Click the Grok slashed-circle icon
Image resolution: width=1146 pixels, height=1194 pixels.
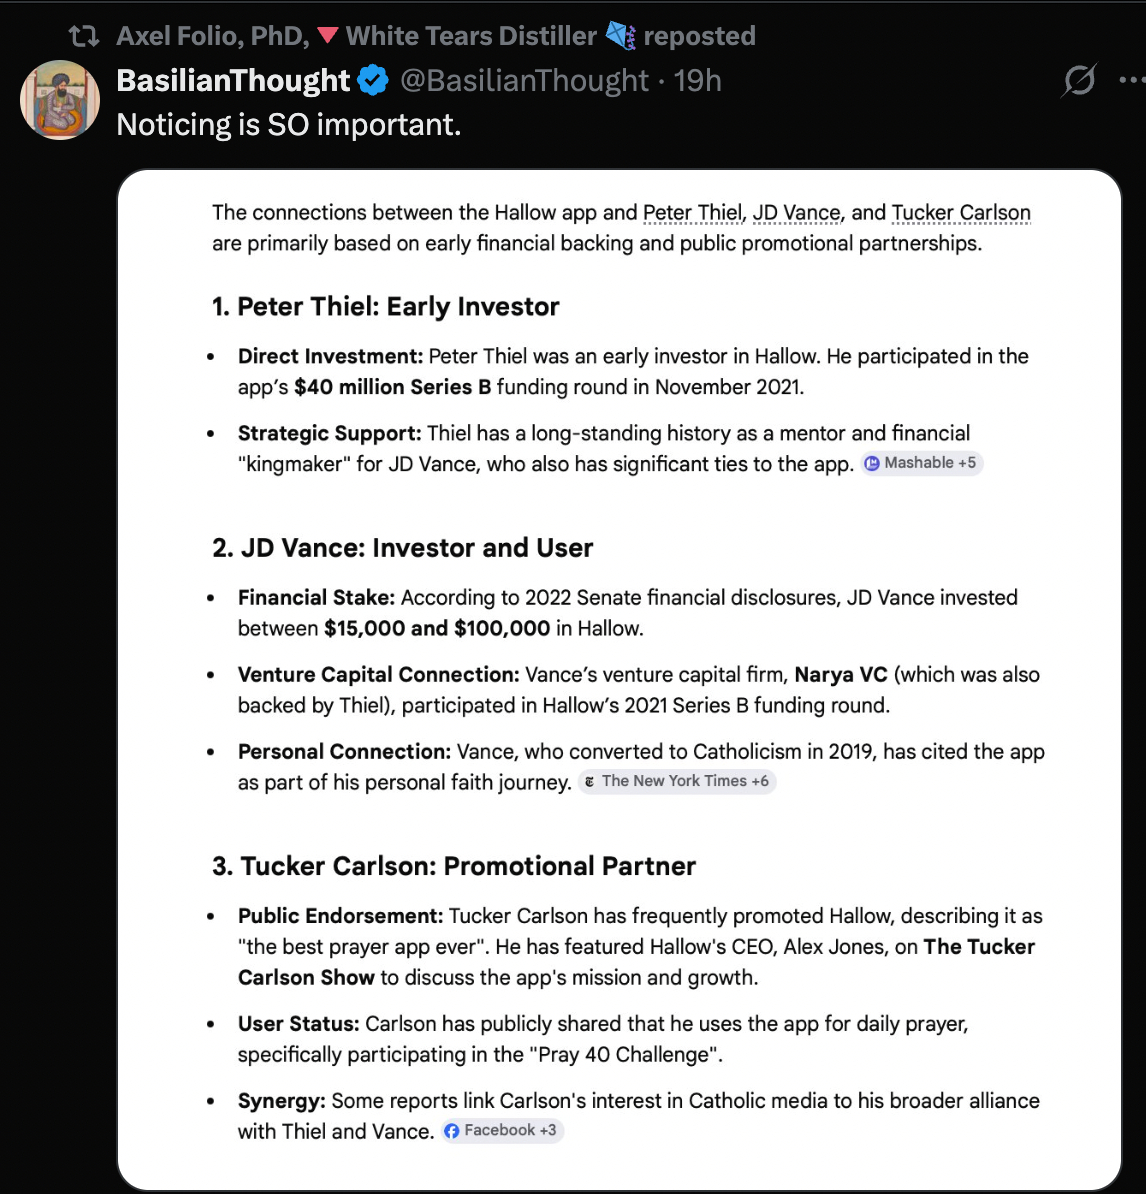(1079, 80)
